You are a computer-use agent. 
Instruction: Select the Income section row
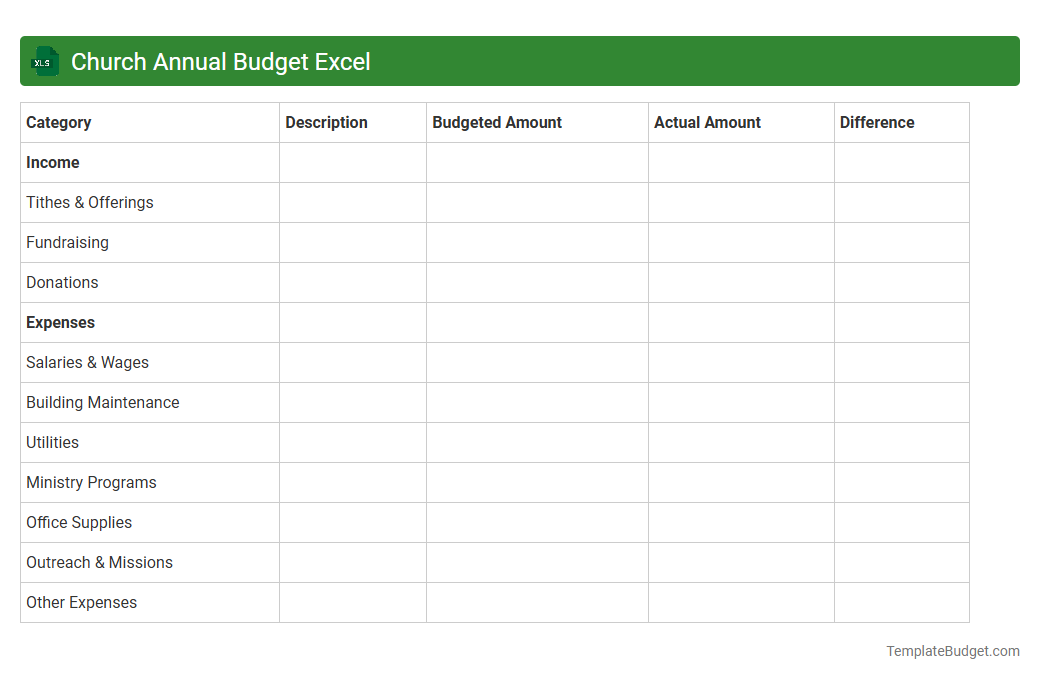pyautogui.click(x=52, y=162)
